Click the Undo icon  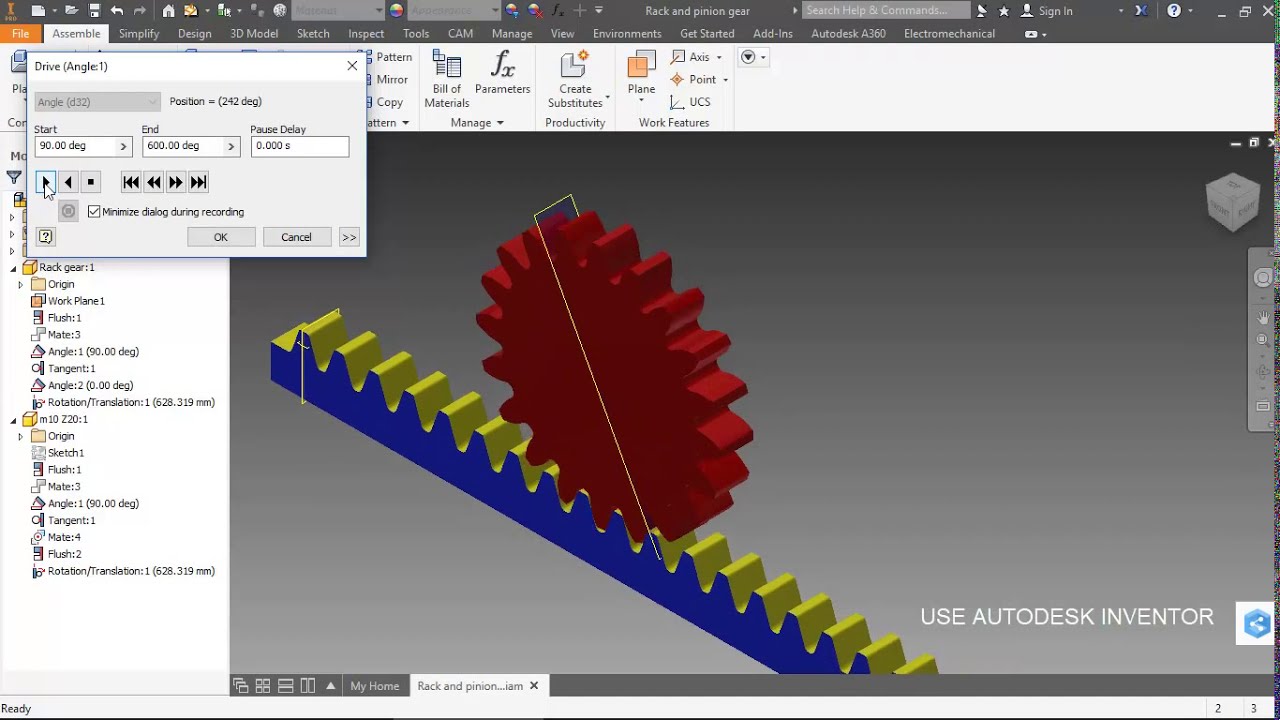(x=117, y=11)
